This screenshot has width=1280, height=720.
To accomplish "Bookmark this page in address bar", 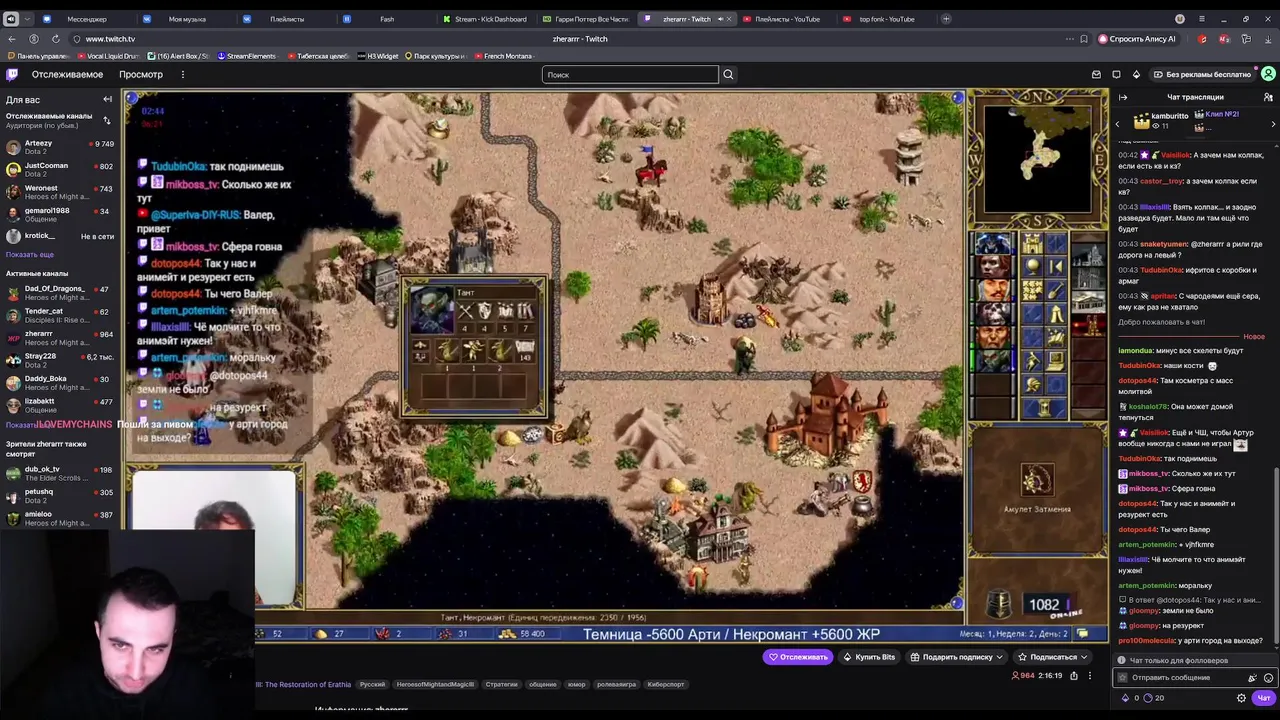I will click(1084, 39).
